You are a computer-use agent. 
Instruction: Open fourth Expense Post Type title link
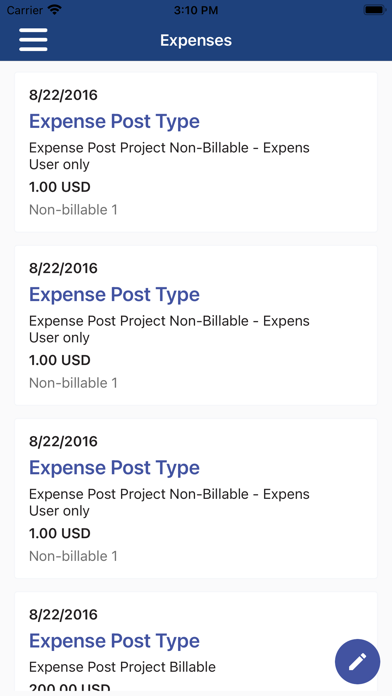115,641
